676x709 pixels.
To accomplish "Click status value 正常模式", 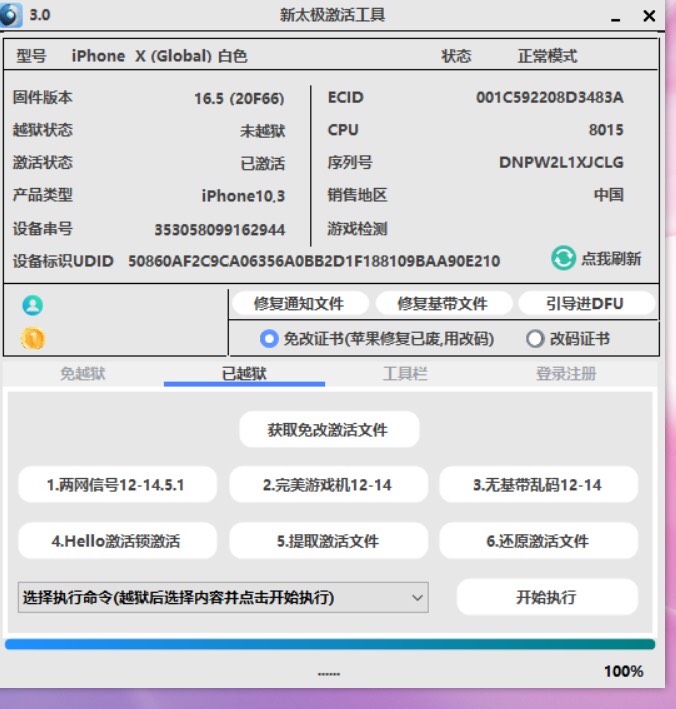I will point(547,56).
